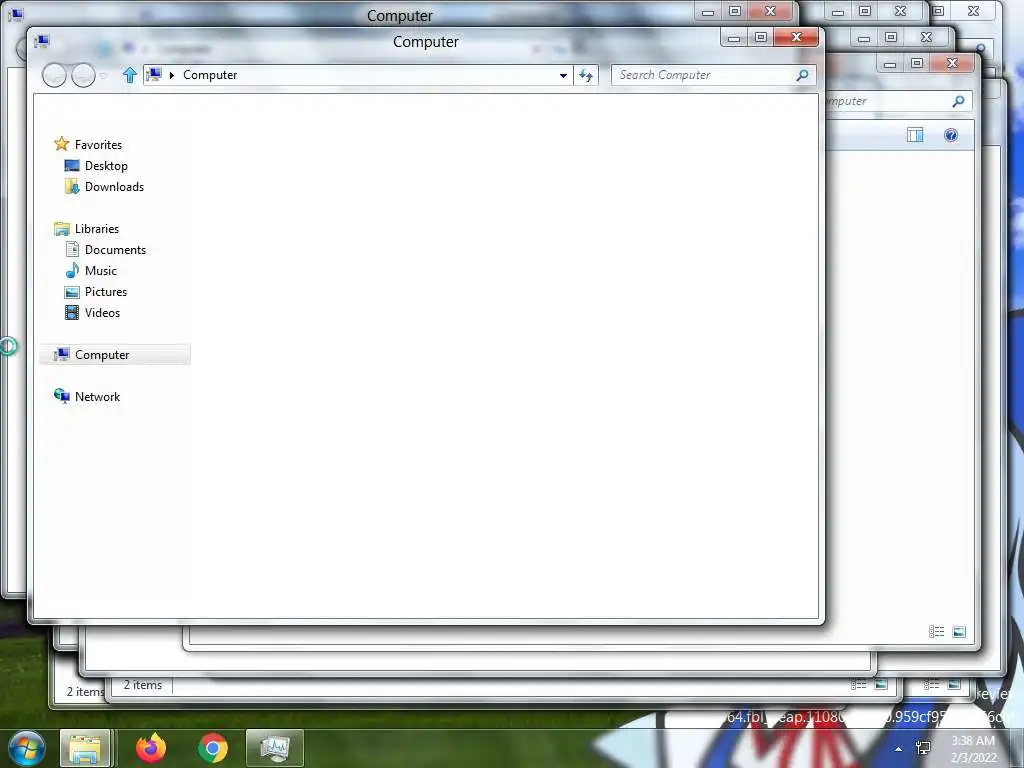
Task: Select Desktop in the navigation pane
Action: click(106, 166)
